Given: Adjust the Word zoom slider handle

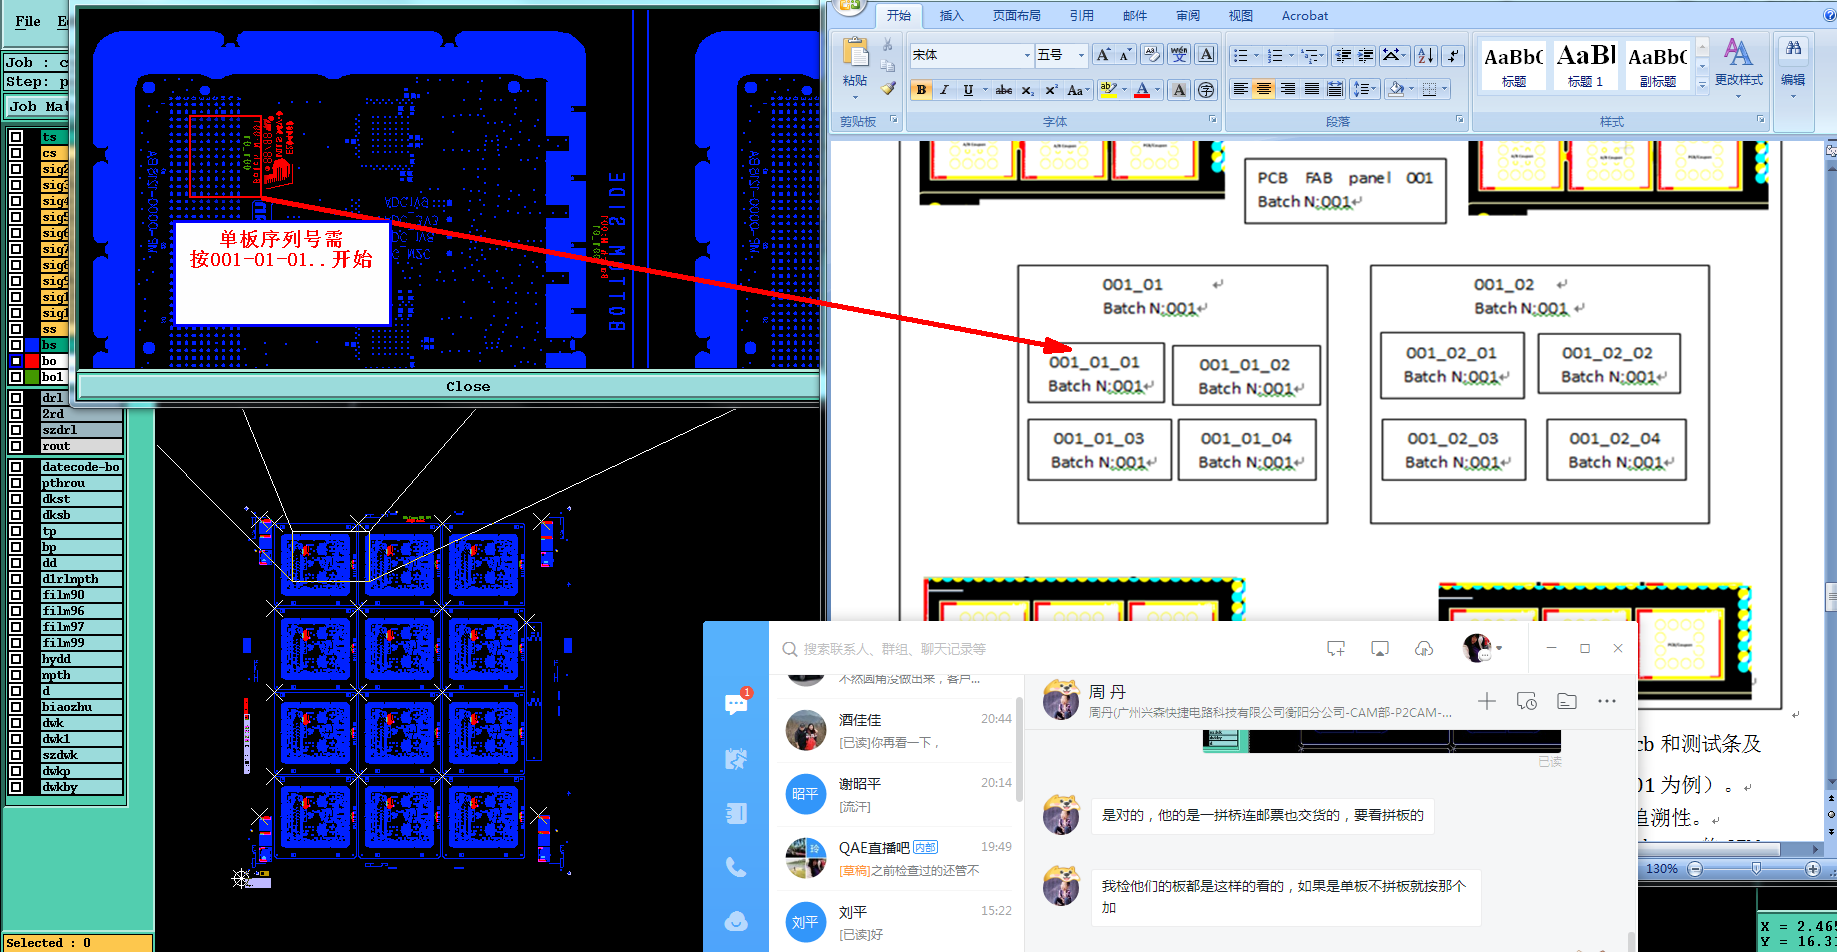Looking at the screenshot, I should (x=1756, y=869).
